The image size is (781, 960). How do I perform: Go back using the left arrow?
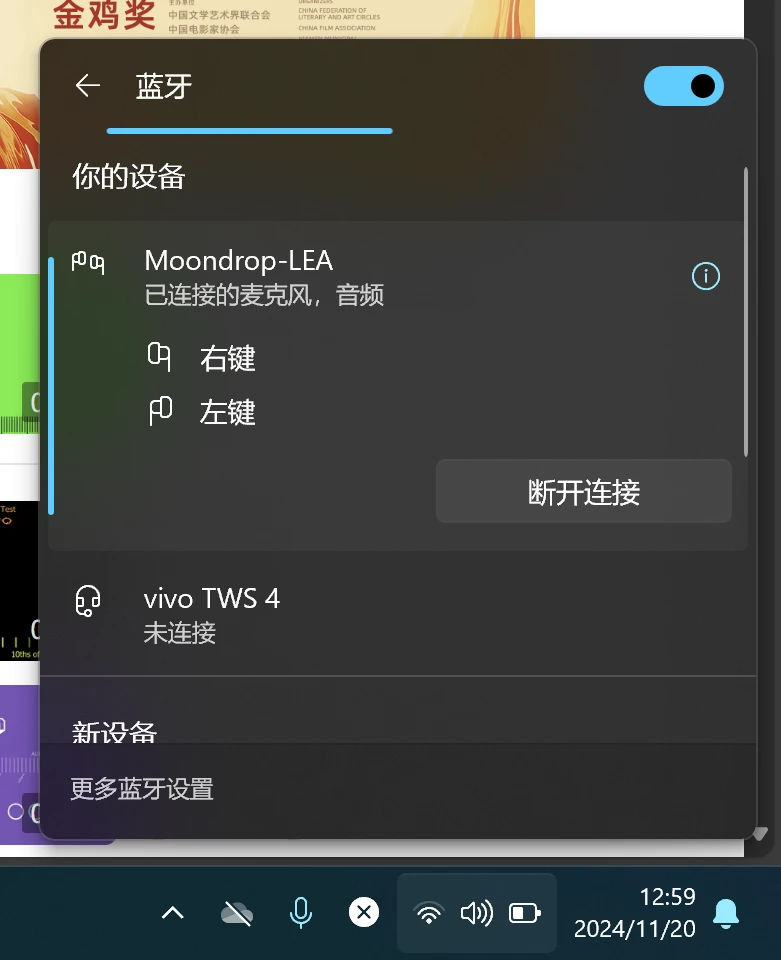(x=88, y=85)
